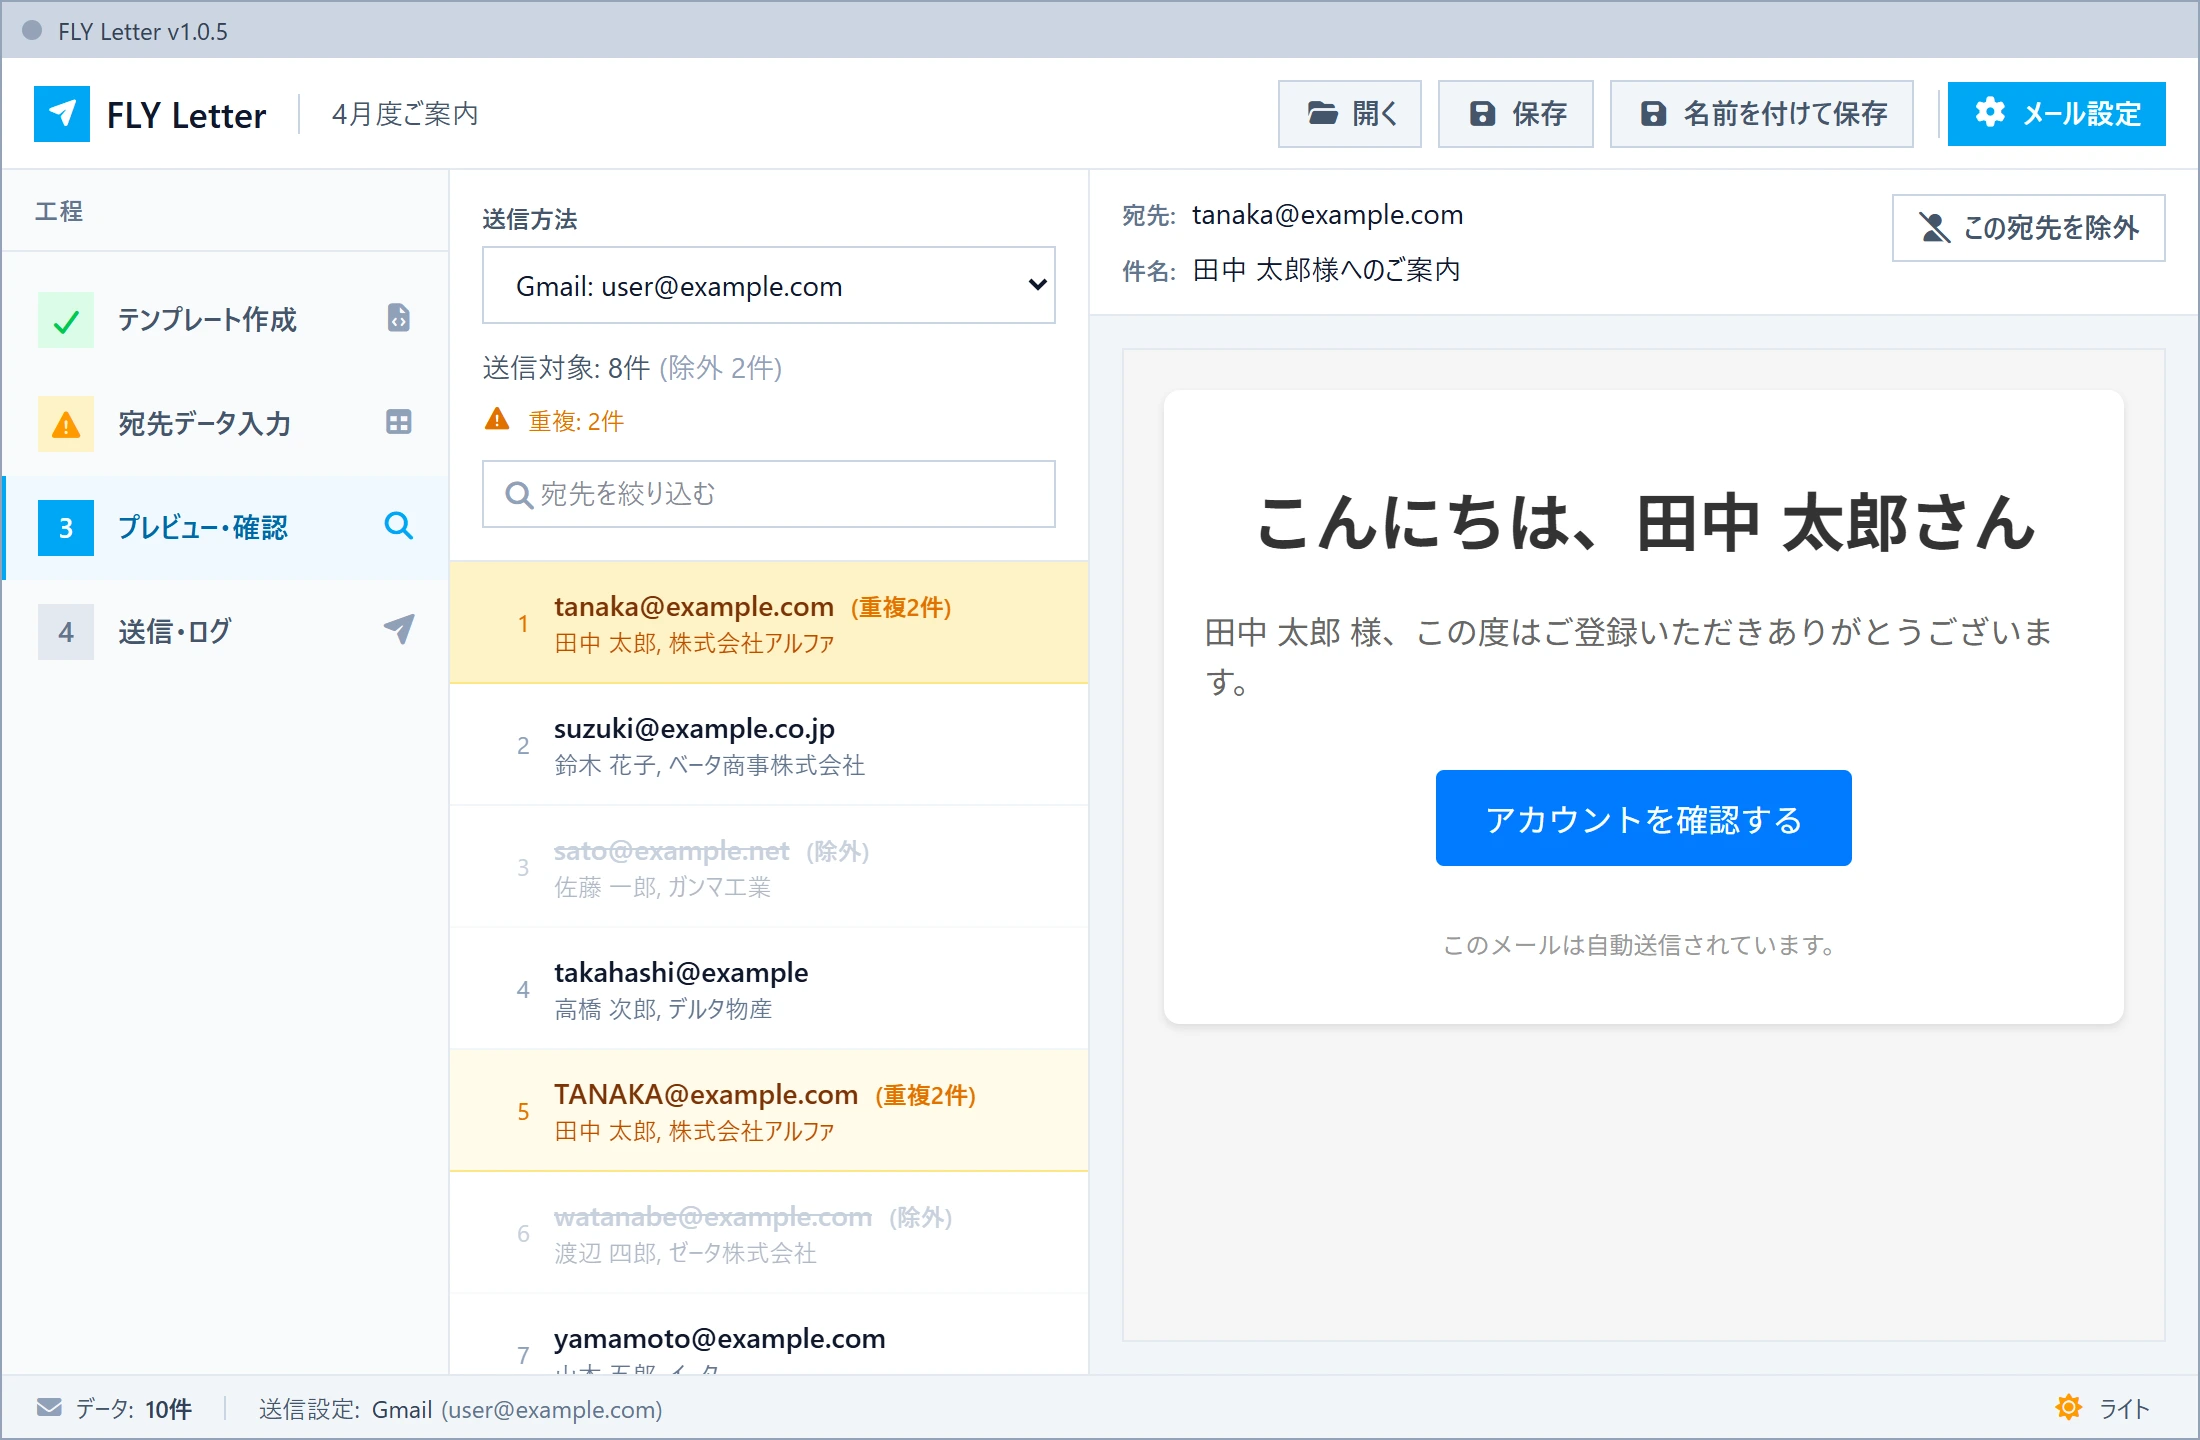Select duplicate recipient TANAKA@example.com
2200x1440 pixels.
point(769,1111)
